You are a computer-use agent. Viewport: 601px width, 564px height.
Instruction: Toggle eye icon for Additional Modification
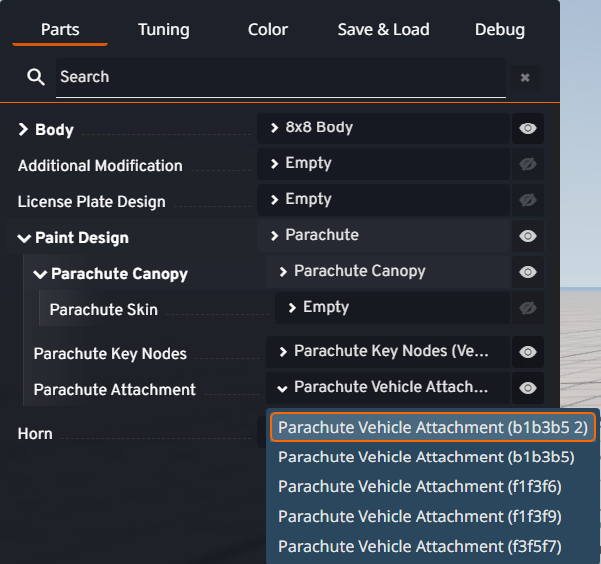pyautogui.click(x=528, y=164)
